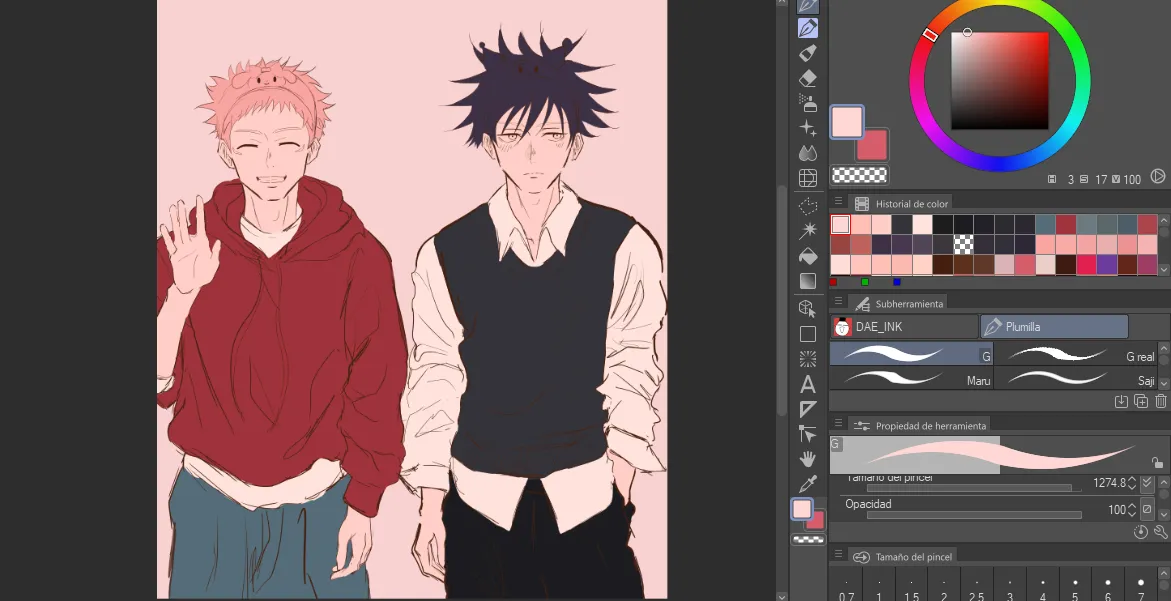
Task: Toggle brush size dynamics button
Action: tap(1148, 483)
